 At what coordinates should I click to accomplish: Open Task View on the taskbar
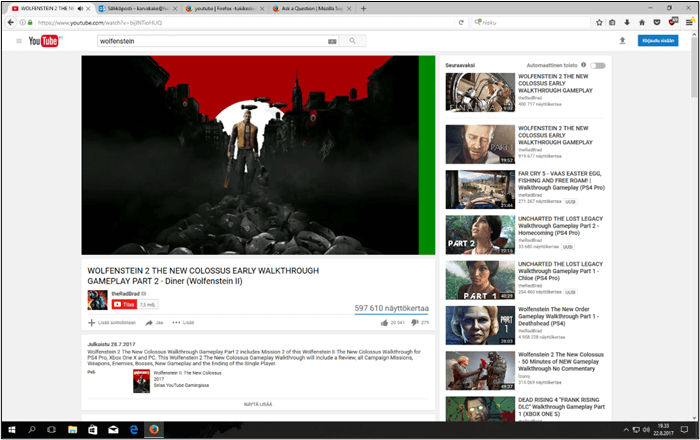52,430
